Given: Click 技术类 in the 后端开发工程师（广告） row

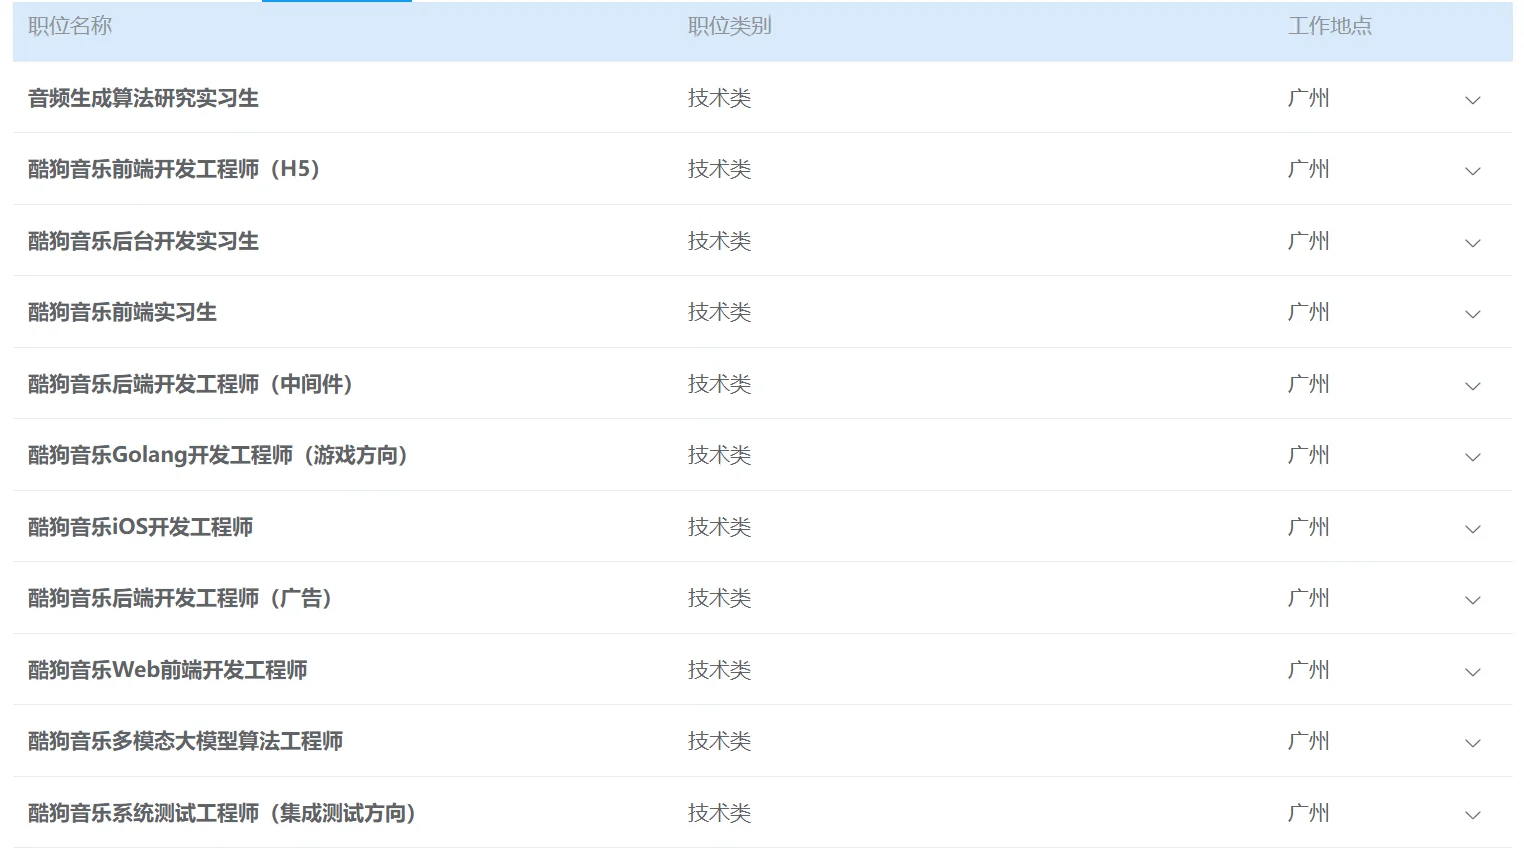Looking at the screenshot, I should click(719, 598).
